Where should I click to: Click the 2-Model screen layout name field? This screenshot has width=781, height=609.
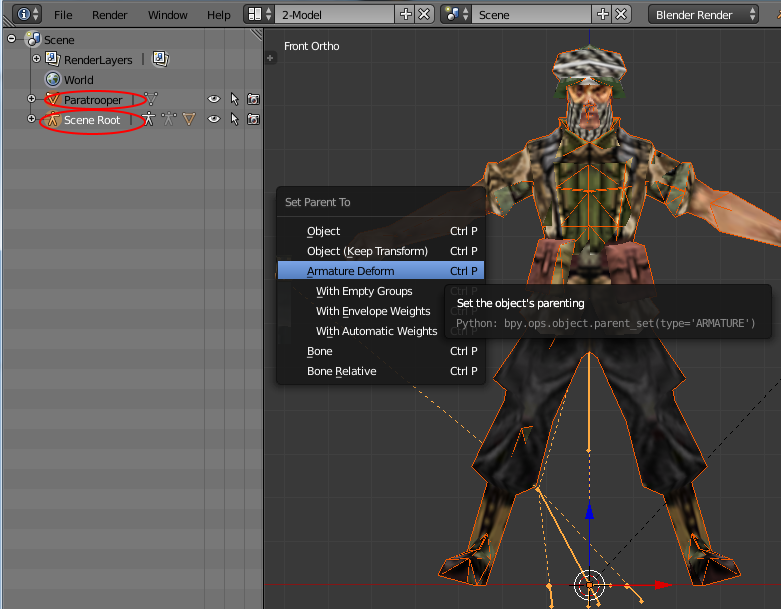coord(335,15)
